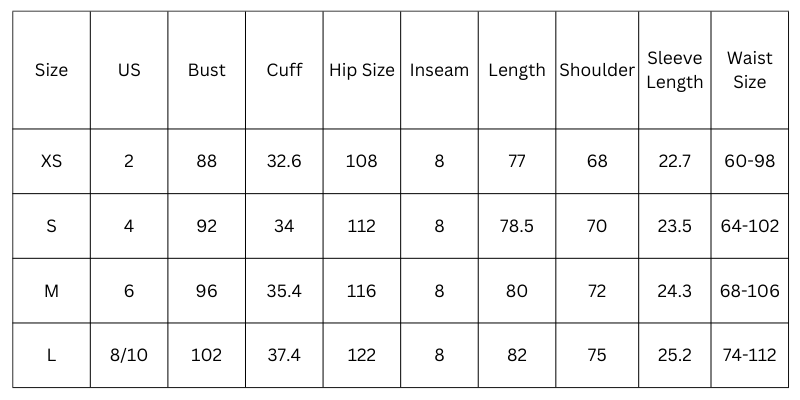
Task: Click the sleeve length value 24.3
Action: click(674, 291)
